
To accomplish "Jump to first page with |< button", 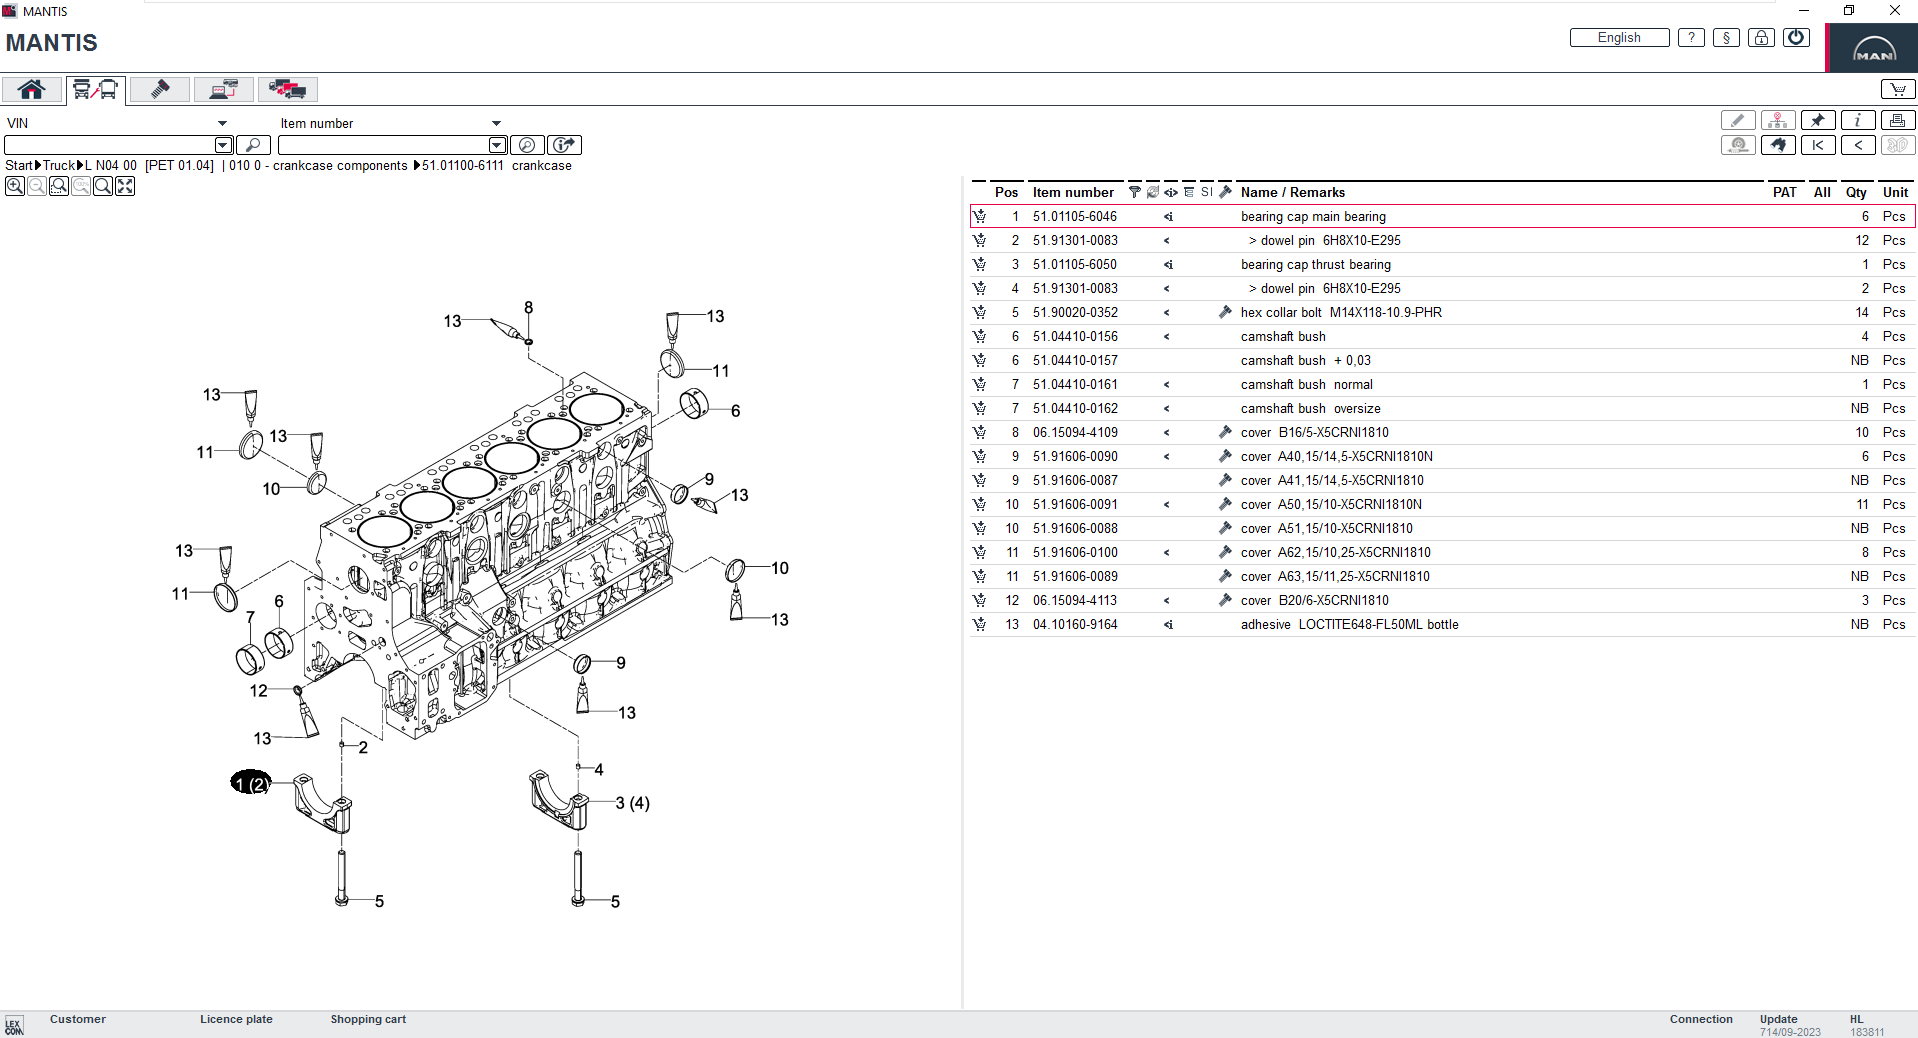I will (1818, 146).
